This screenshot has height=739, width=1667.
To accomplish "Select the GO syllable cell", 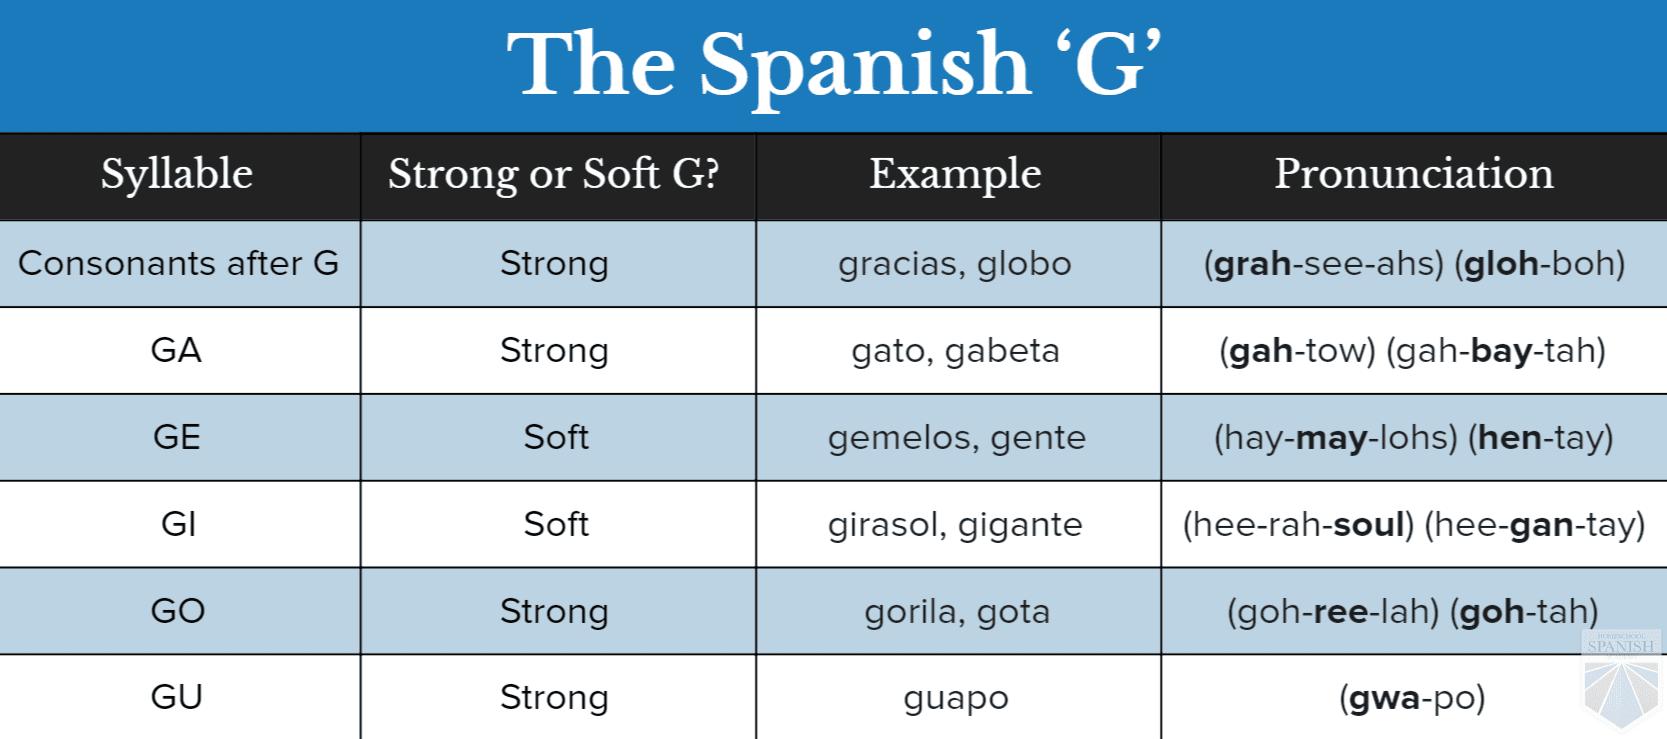I will 178,611.
